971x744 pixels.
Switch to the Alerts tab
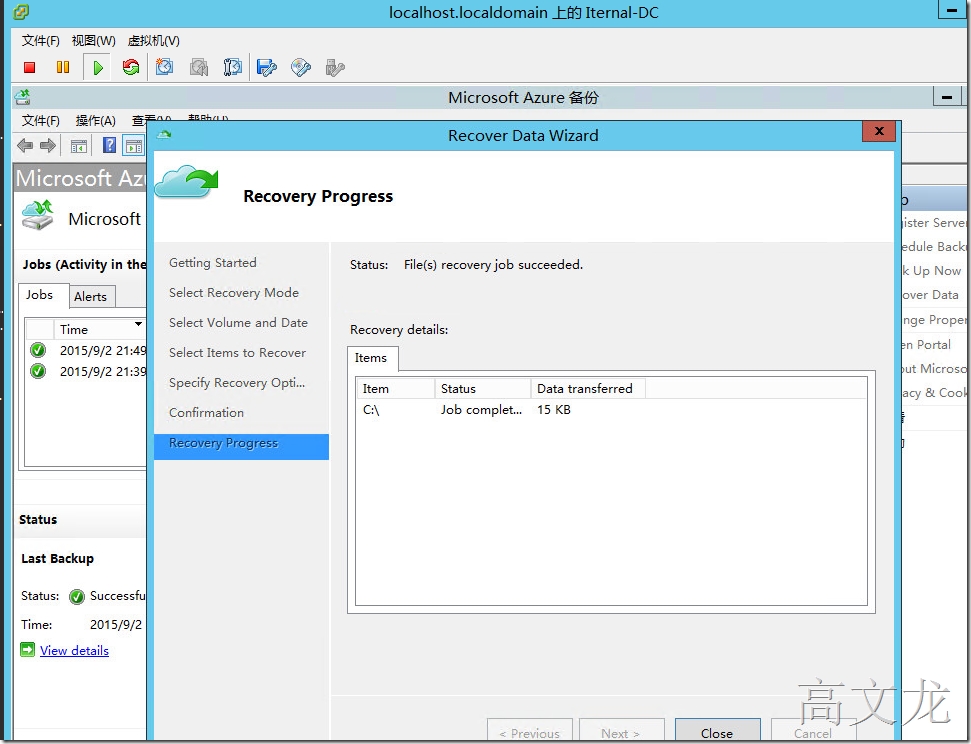click(90, 297)
